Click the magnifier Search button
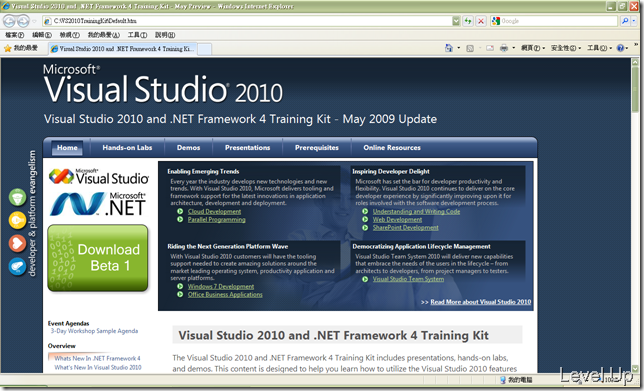Image resolution: width=644 pixels, height=391 pixels. (x=625, y=21)
